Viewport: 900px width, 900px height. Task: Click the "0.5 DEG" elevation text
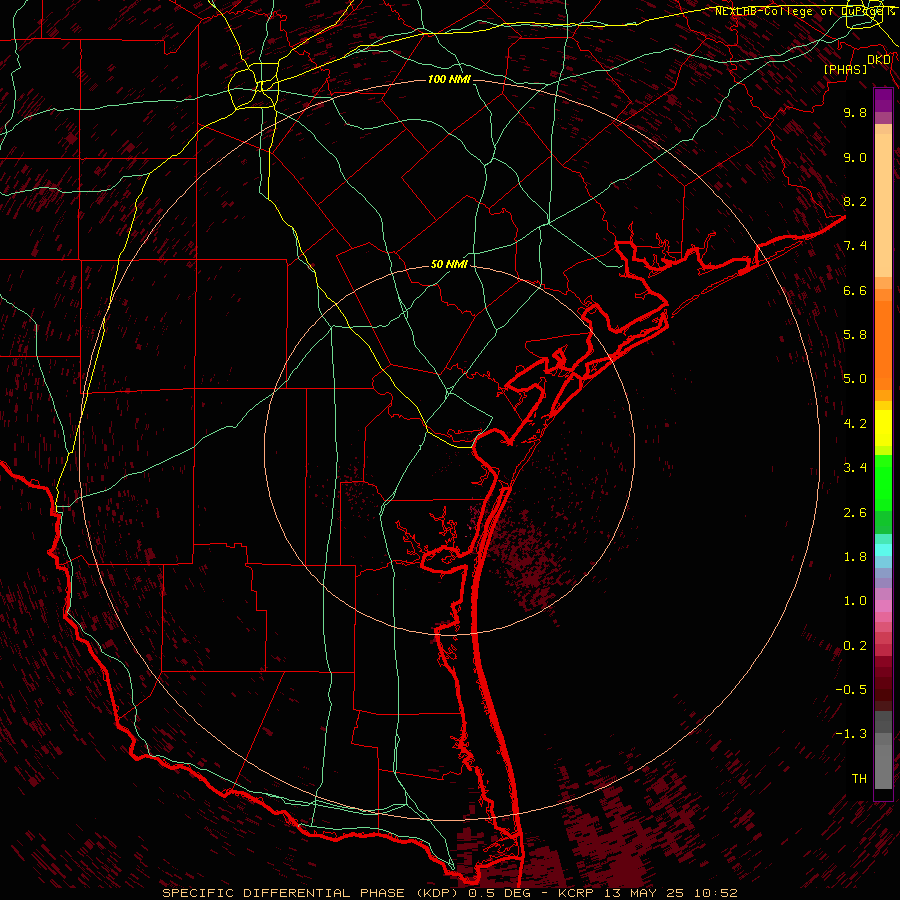(497, 893)
